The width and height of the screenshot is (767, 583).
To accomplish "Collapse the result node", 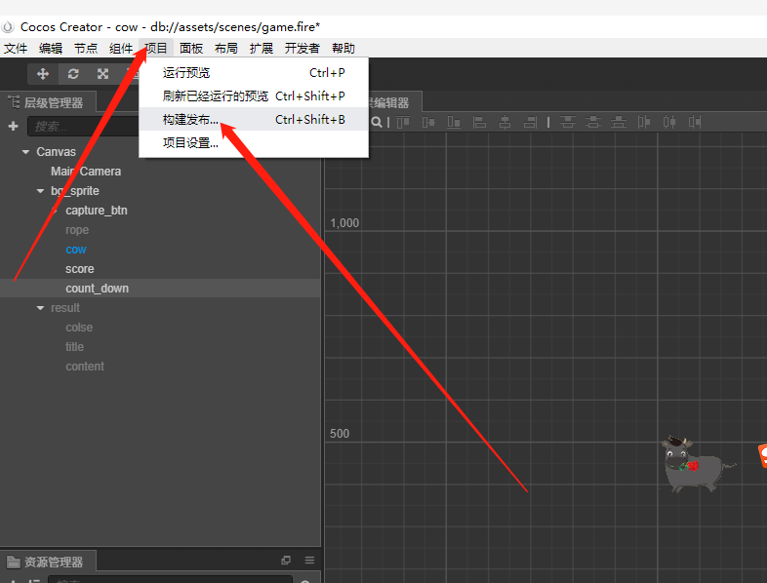I will 40,308.
